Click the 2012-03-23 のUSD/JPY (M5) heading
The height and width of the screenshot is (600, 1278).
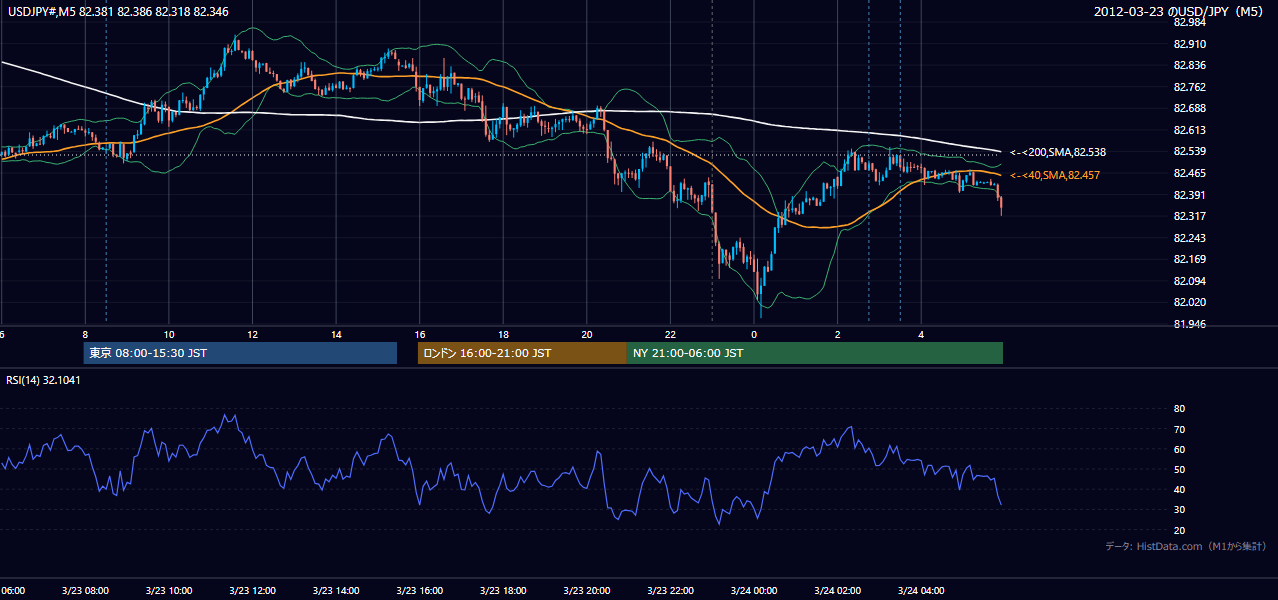[1180, 11]
